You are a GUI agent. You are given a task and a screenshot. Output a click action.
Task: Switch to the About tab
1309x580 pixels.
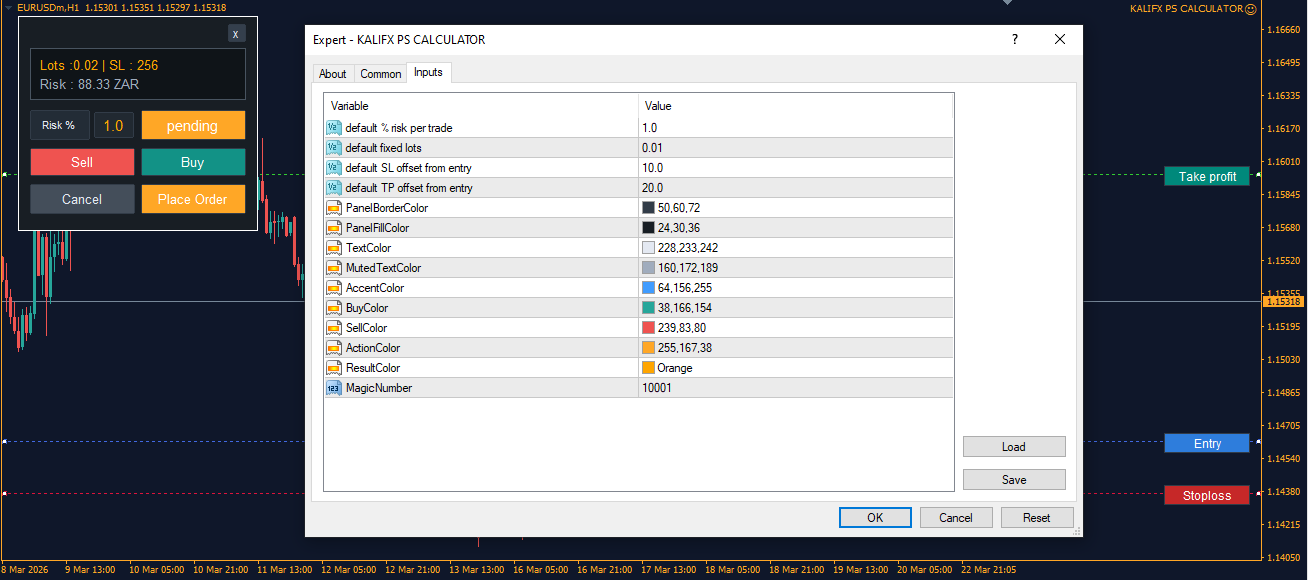[x=332, y=73]
